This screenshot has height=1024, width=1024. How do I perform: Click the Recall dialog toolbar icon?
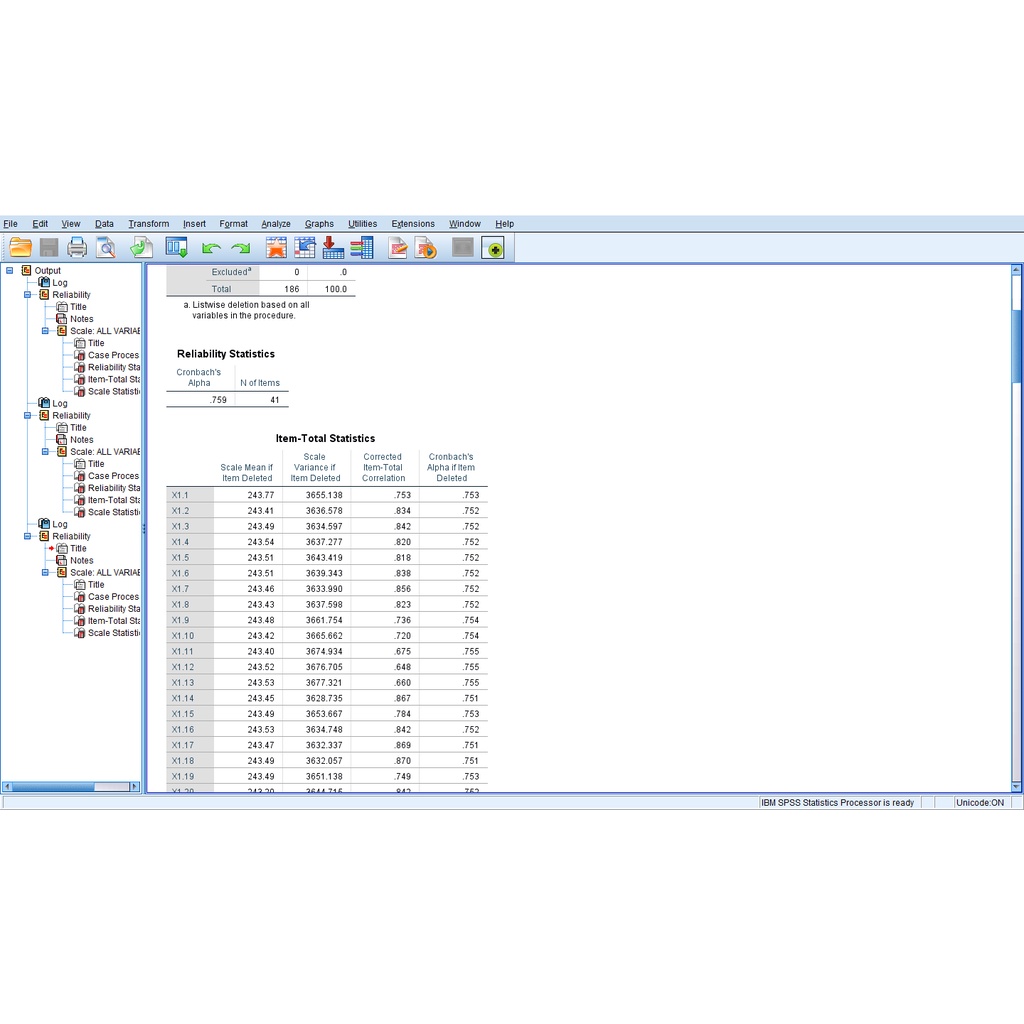pos(177,248)
